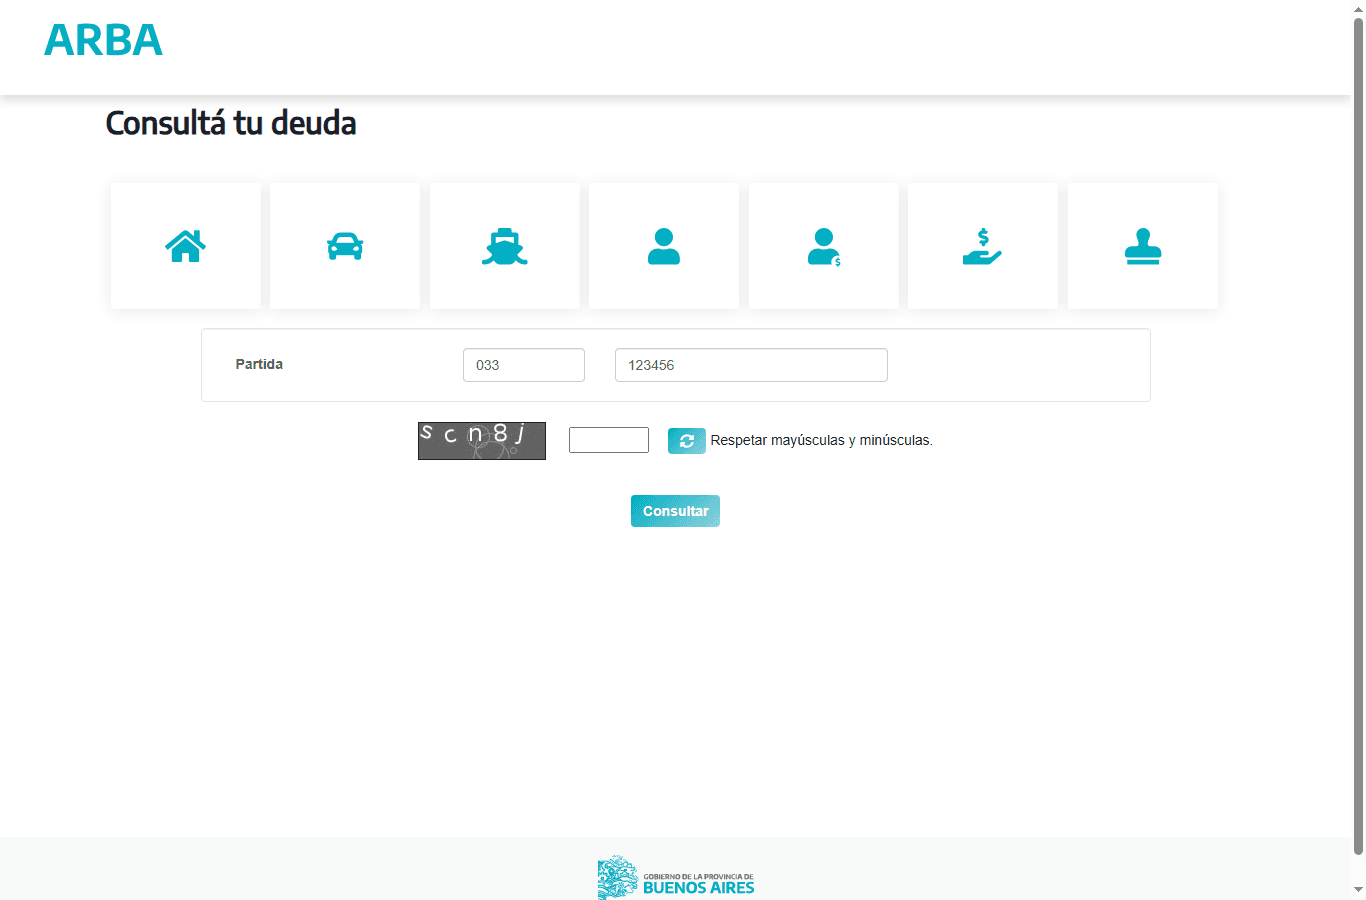Select the hand holding dollar icon
The height and width of the screenshot is (900, 1366).
(983, 246)
